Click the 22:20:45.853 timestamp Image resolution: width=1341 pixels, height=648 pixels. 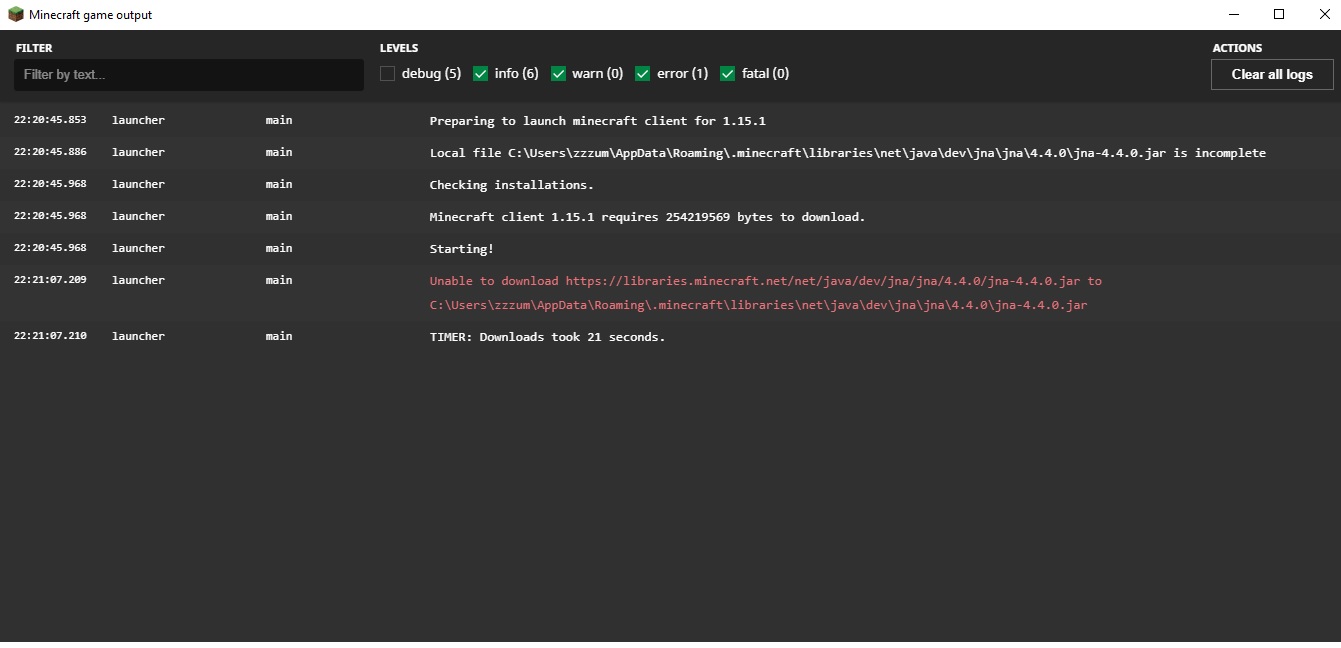(x=50, y=120)
